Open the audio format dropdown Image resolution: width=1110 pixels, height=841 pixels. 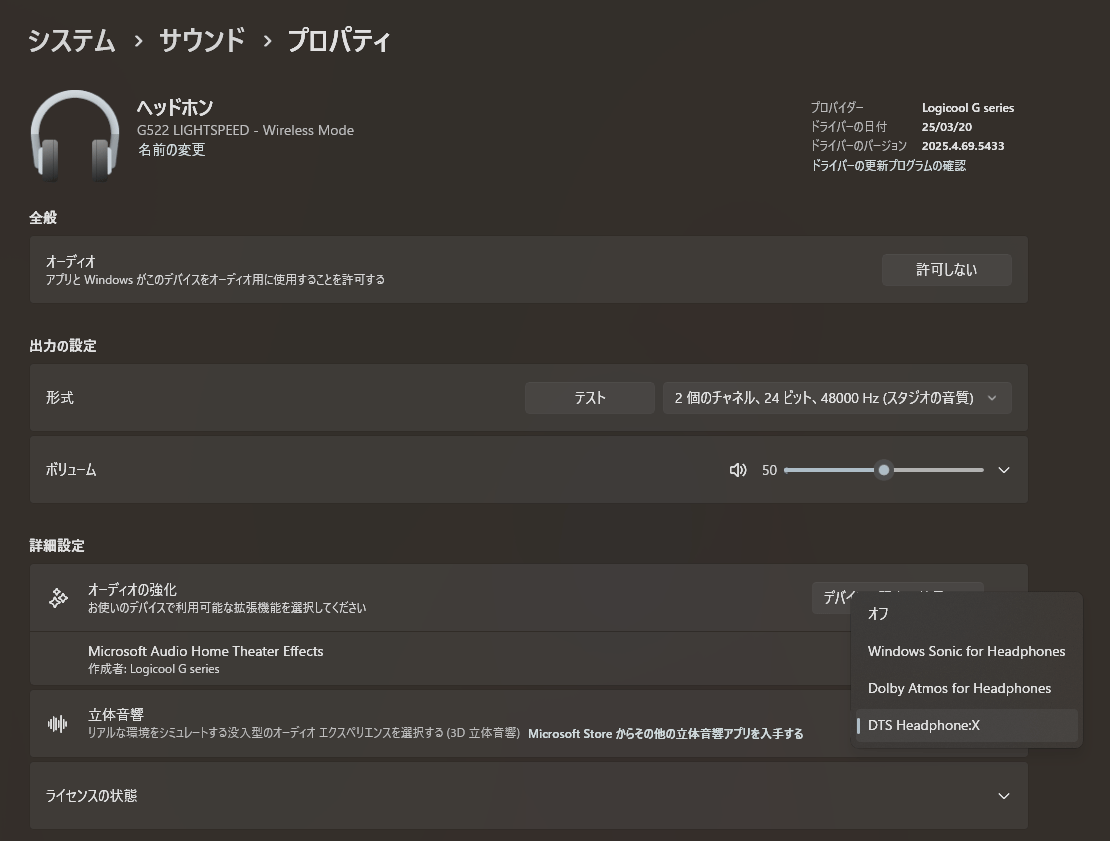click(x=836, y=398)
